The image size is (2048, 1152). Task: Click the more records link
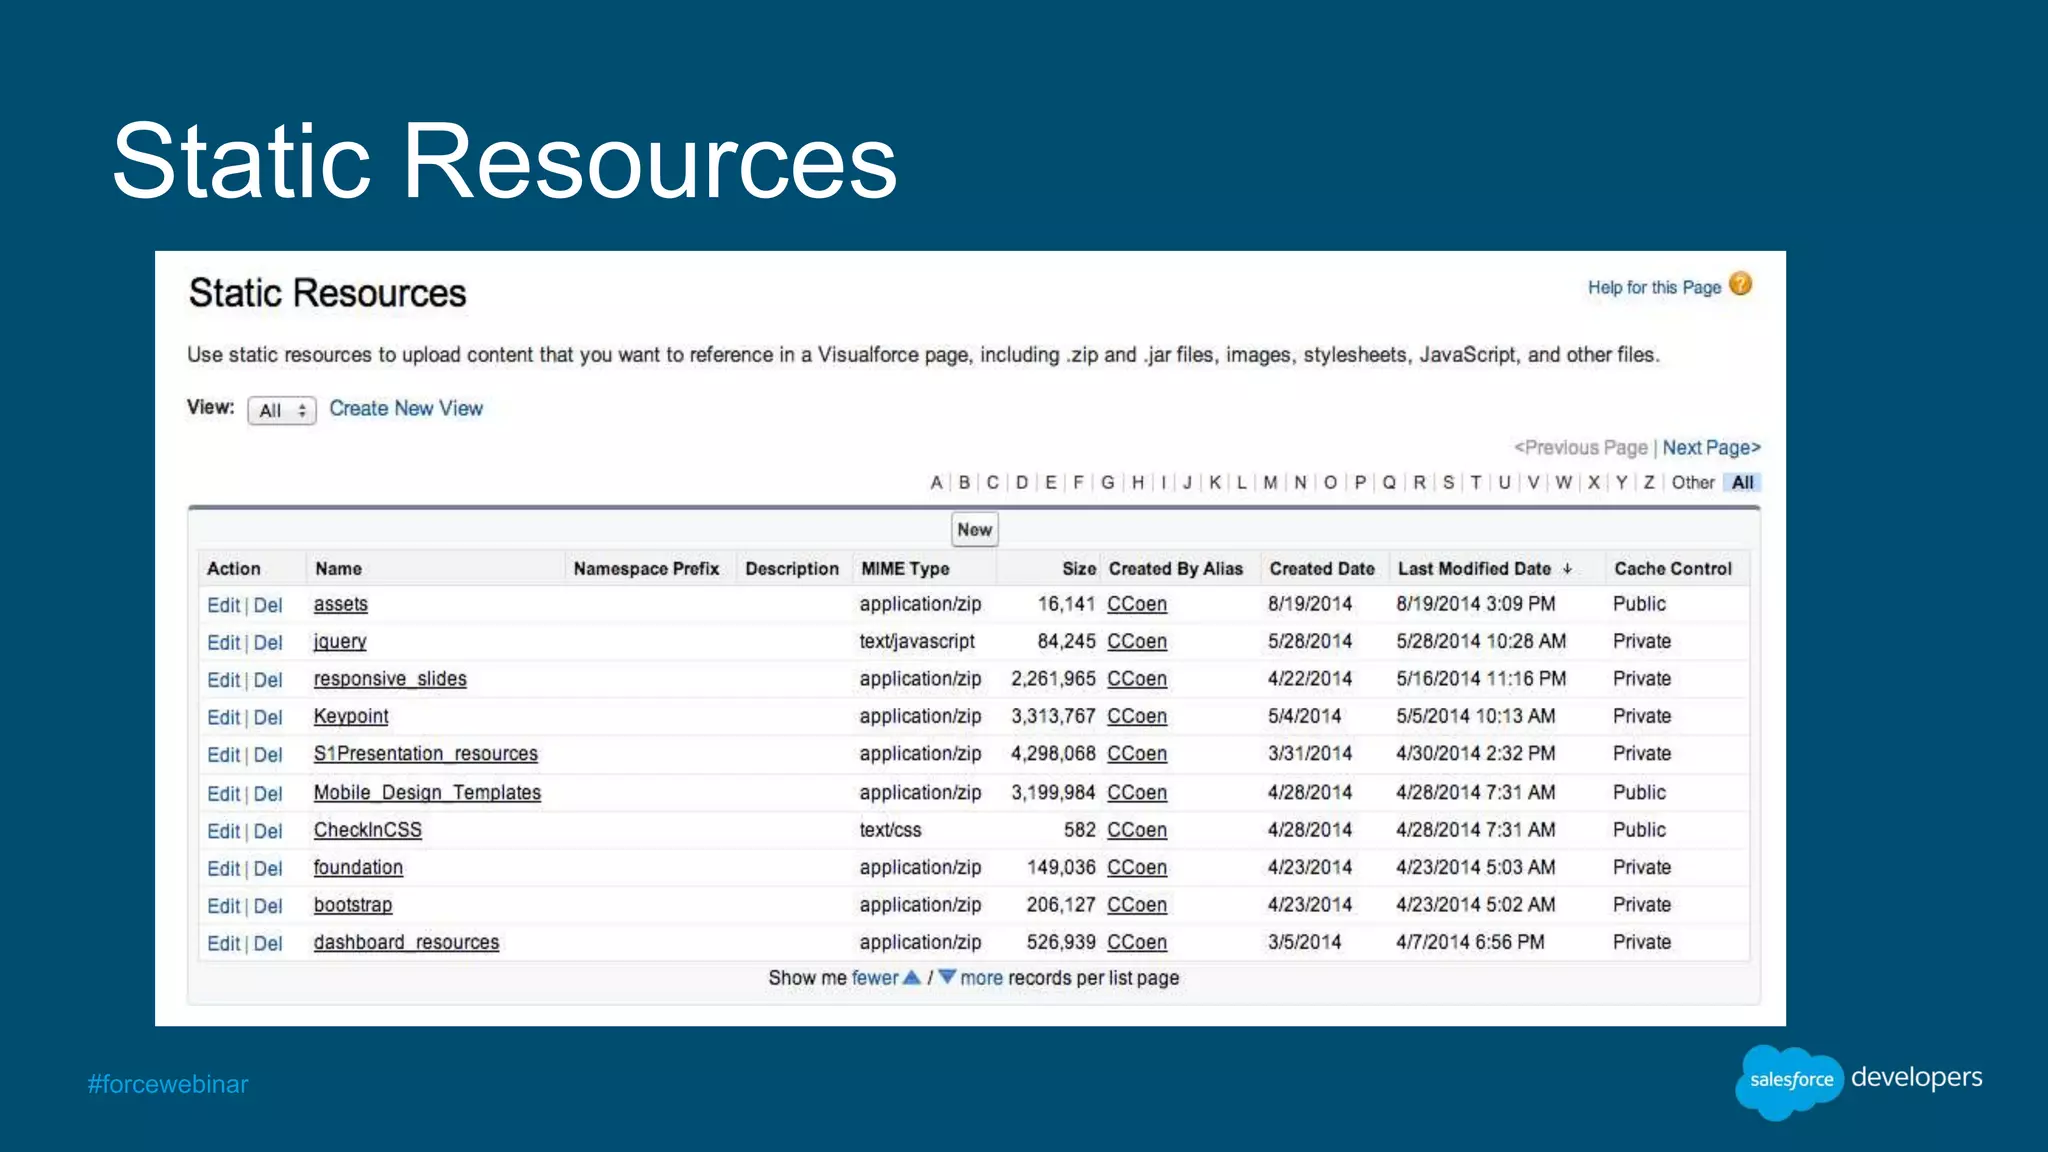(981, 978)
